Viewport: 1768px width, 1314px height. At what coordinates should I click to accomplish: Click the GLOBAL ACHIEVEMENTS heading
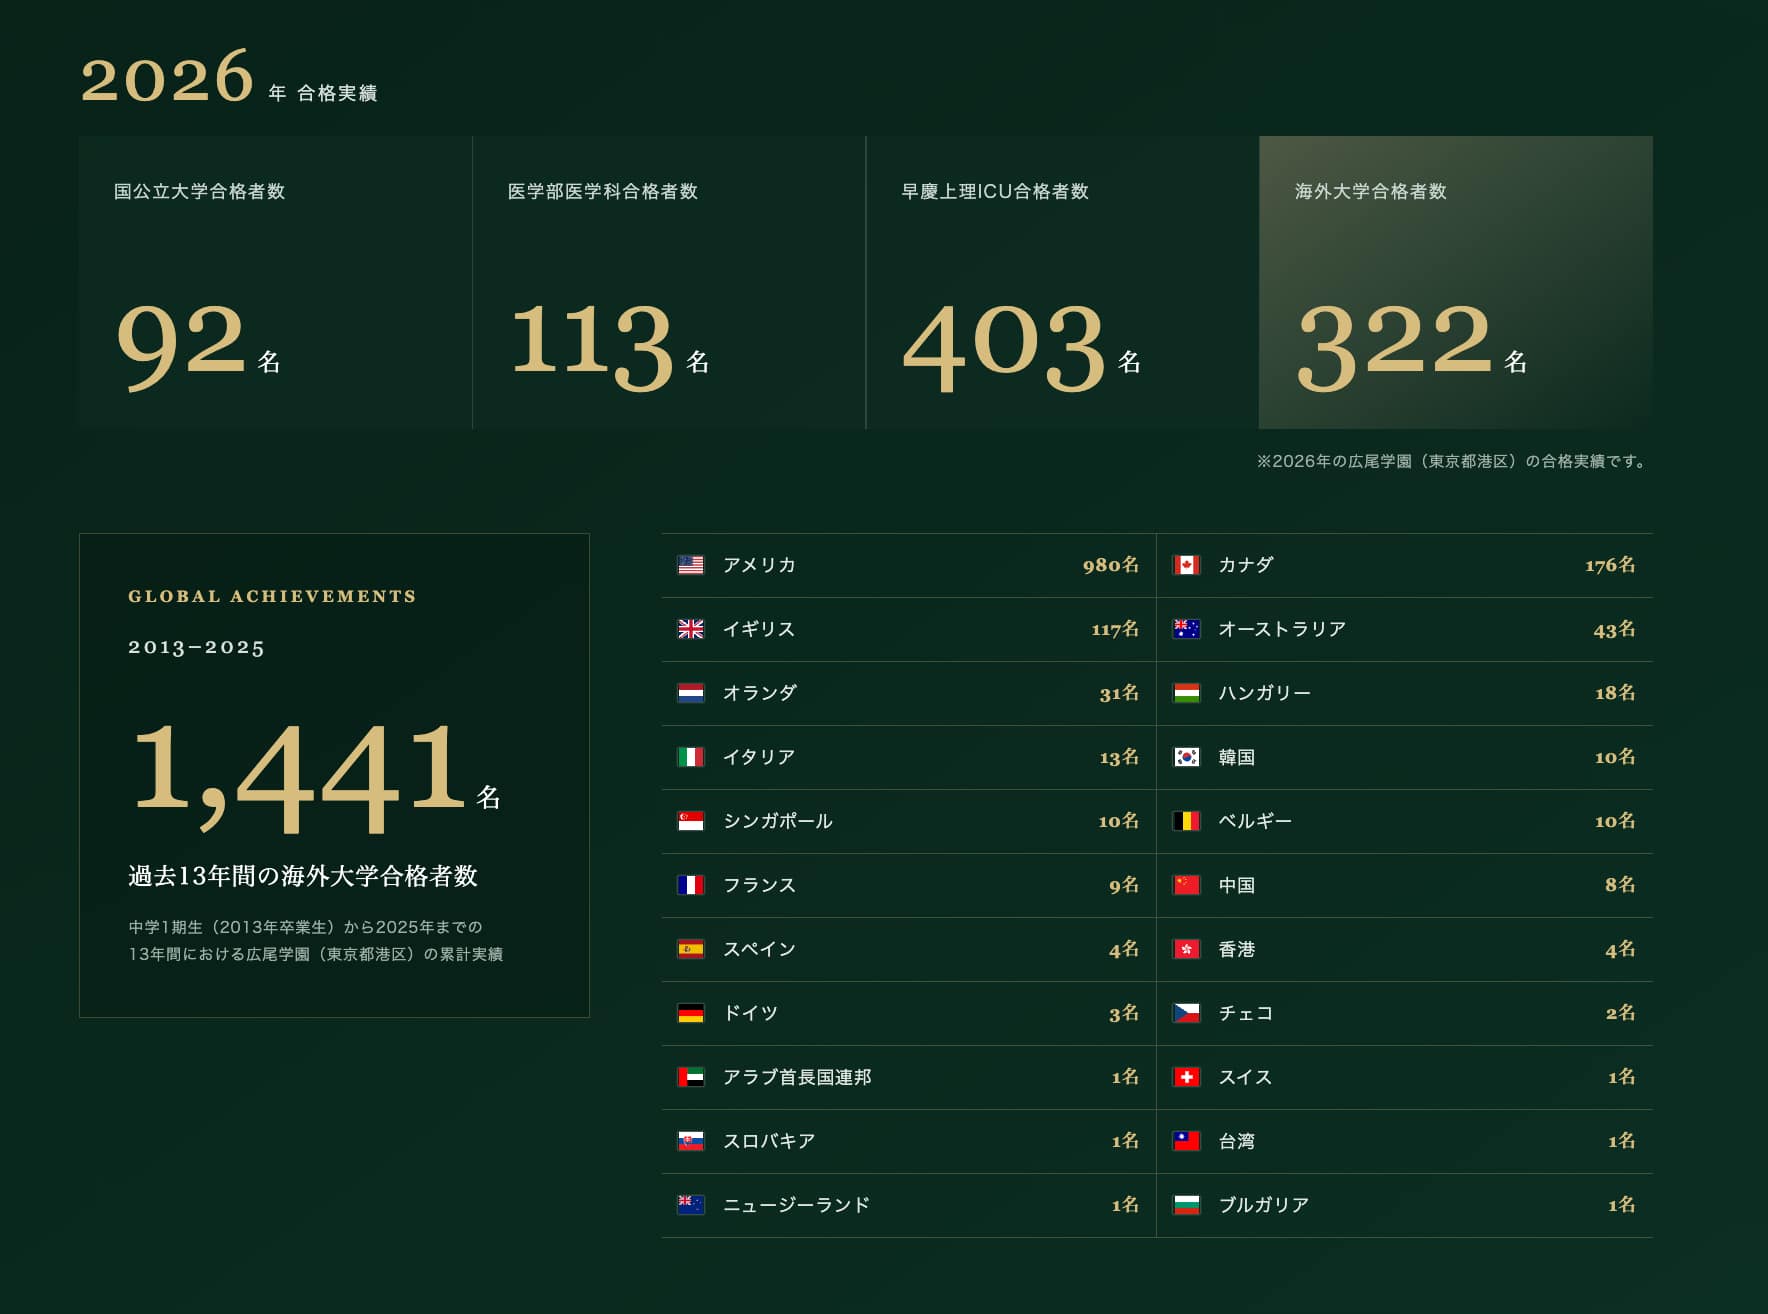point(272,596)
